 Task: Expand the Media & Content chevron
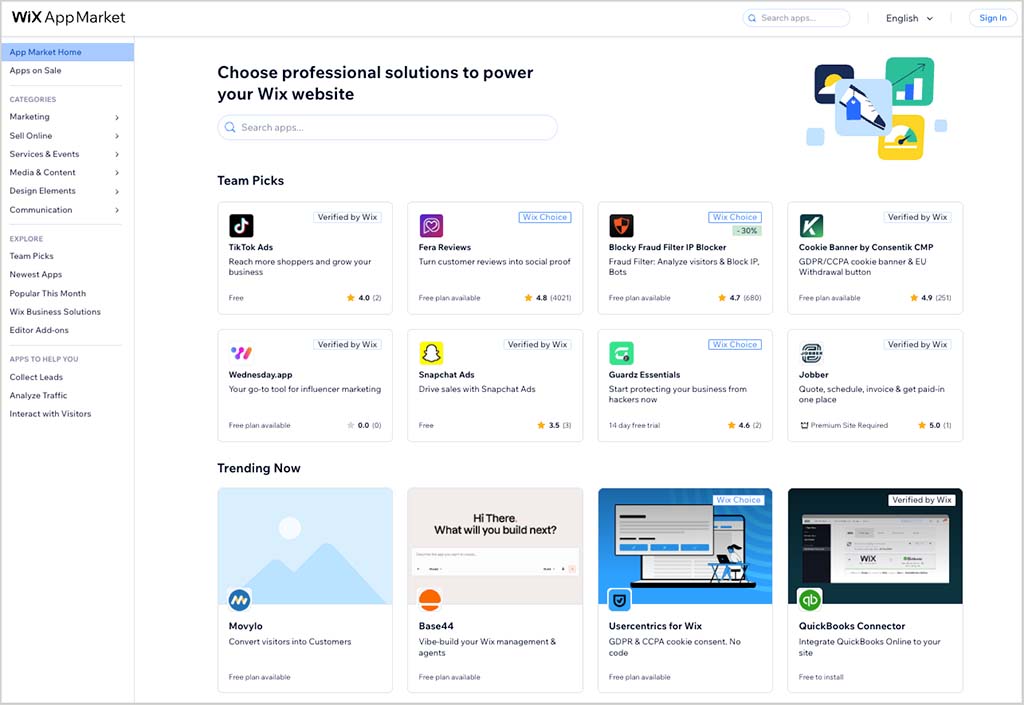117,173
